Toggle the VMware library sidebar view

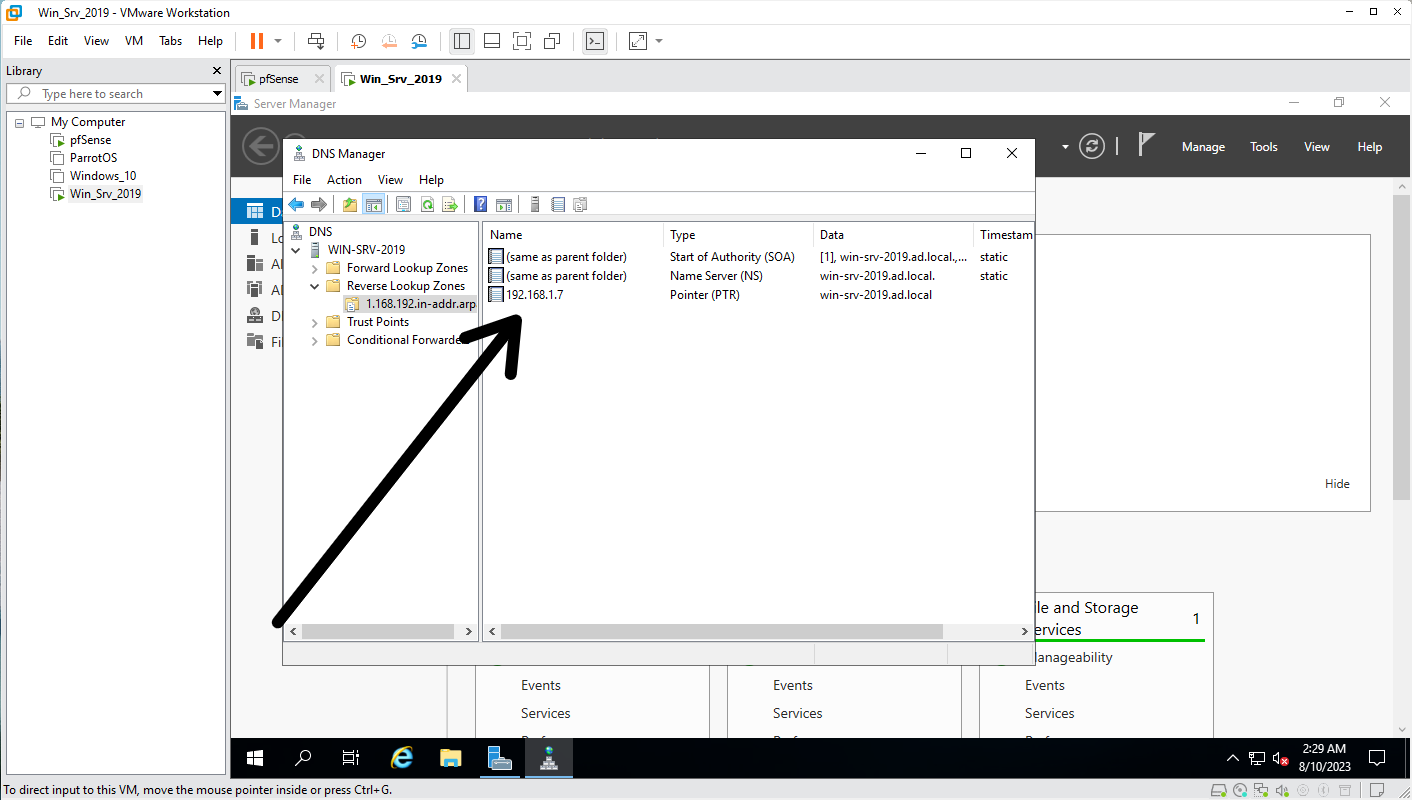point(461,41)
